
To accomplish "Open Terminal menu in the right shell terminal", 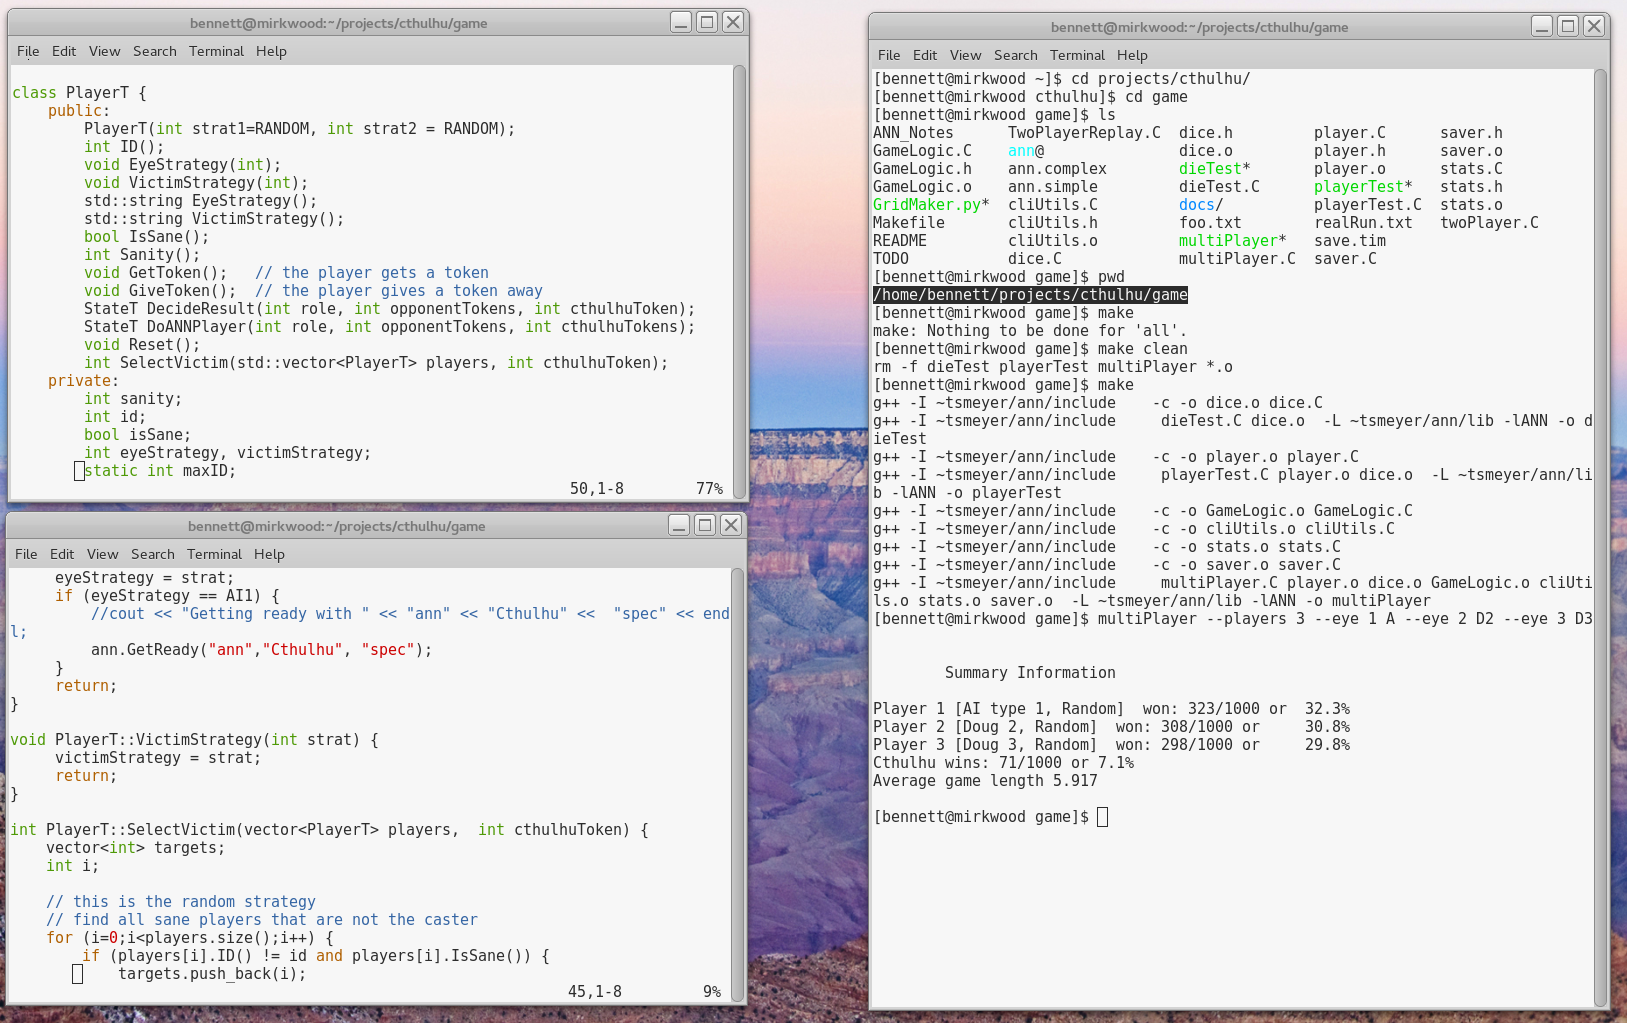I will 1077,55.
